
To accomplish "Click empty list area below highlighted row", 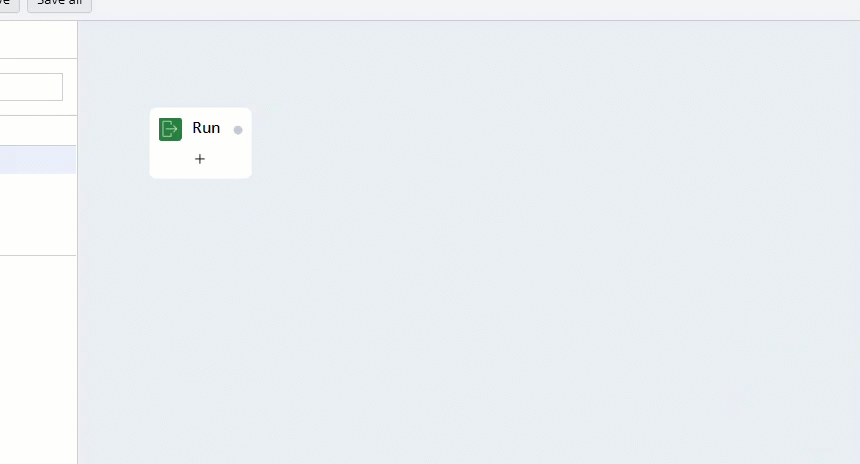I will [38, 214].
